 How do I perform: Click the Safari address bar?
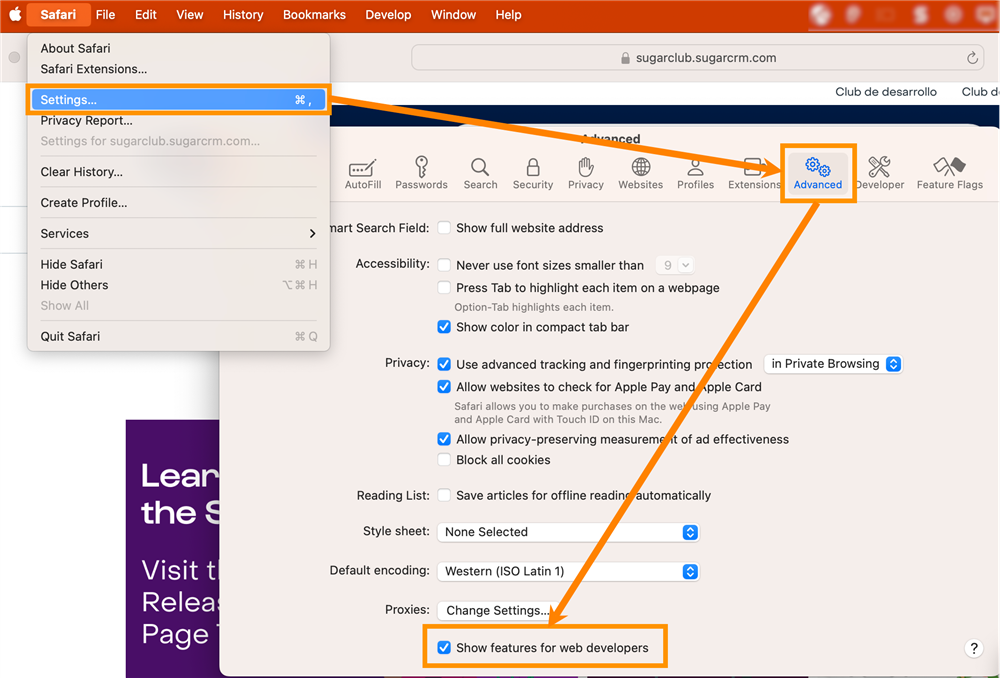(x=698, y=58)
